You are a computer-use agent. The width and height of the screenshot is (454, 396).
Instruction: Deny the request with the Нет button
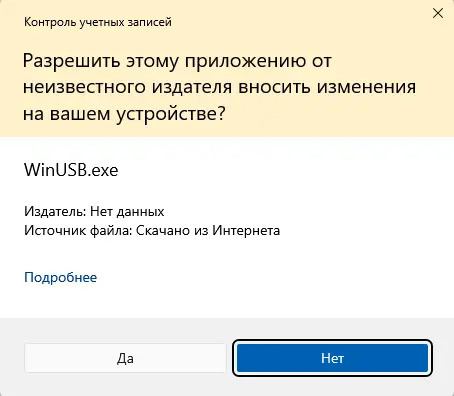(x=332, y=358)
